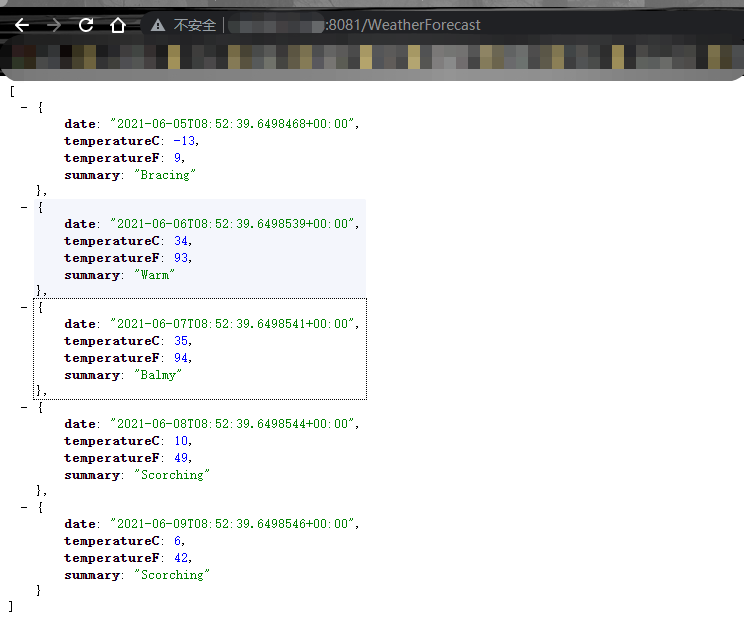The height and width of the screenshot is (635, 744).
Task: Collapse the last object dated 2021-06-09
Action: 24,507
